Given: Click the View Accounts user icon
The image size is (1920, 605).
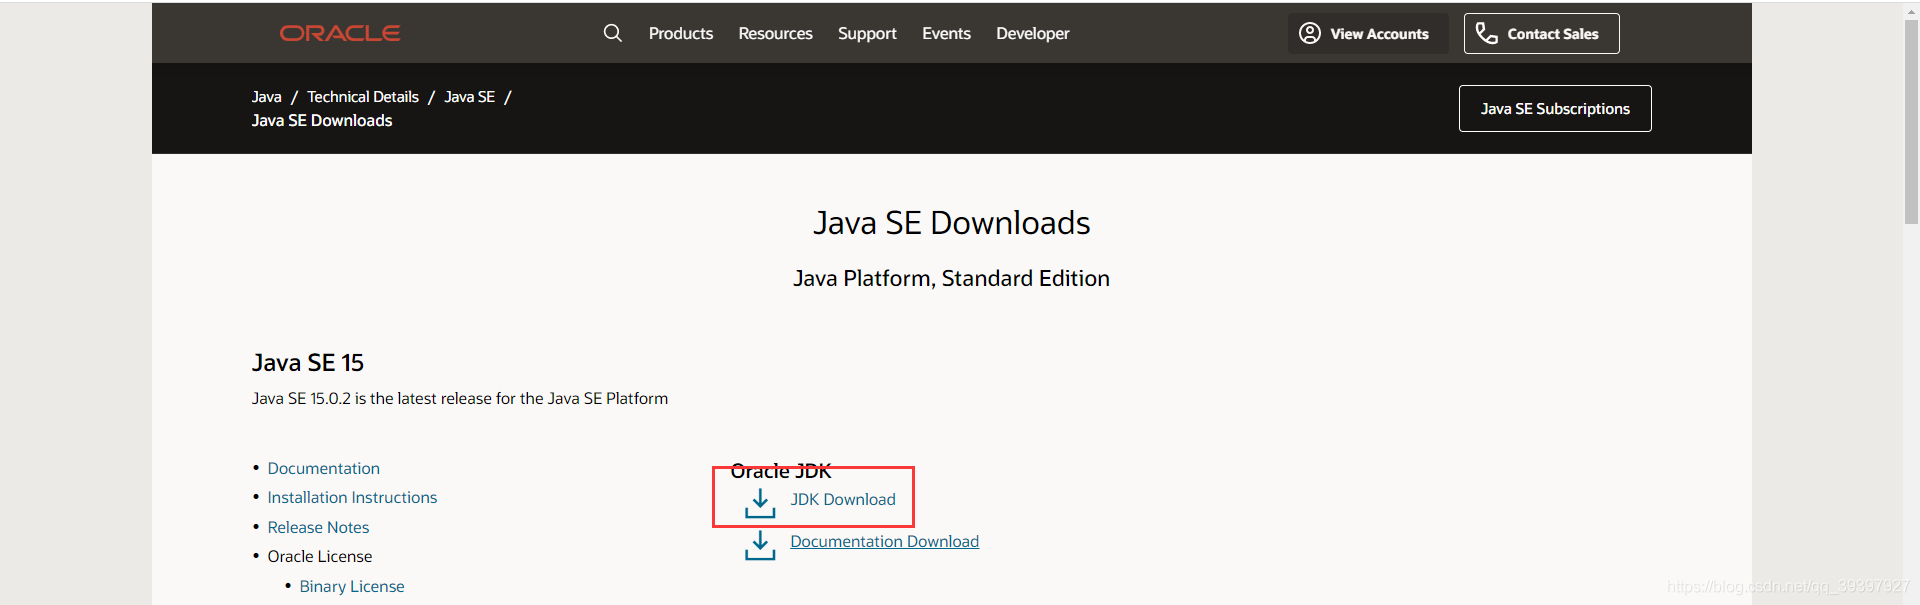Looking at the screenshot, I should click(x=1310, y=33).
